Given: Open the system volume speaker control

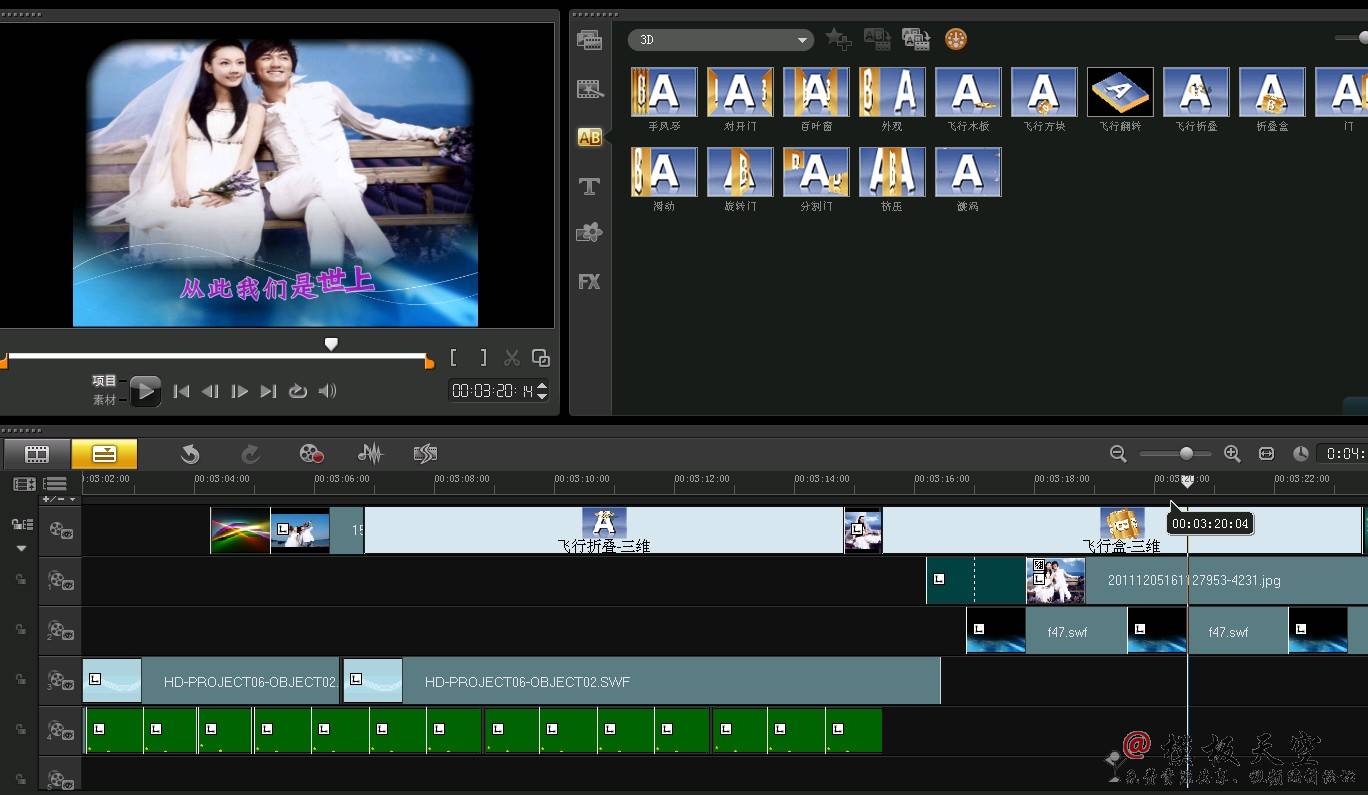Looking at the screenshot, I should [x=327, y=392].
